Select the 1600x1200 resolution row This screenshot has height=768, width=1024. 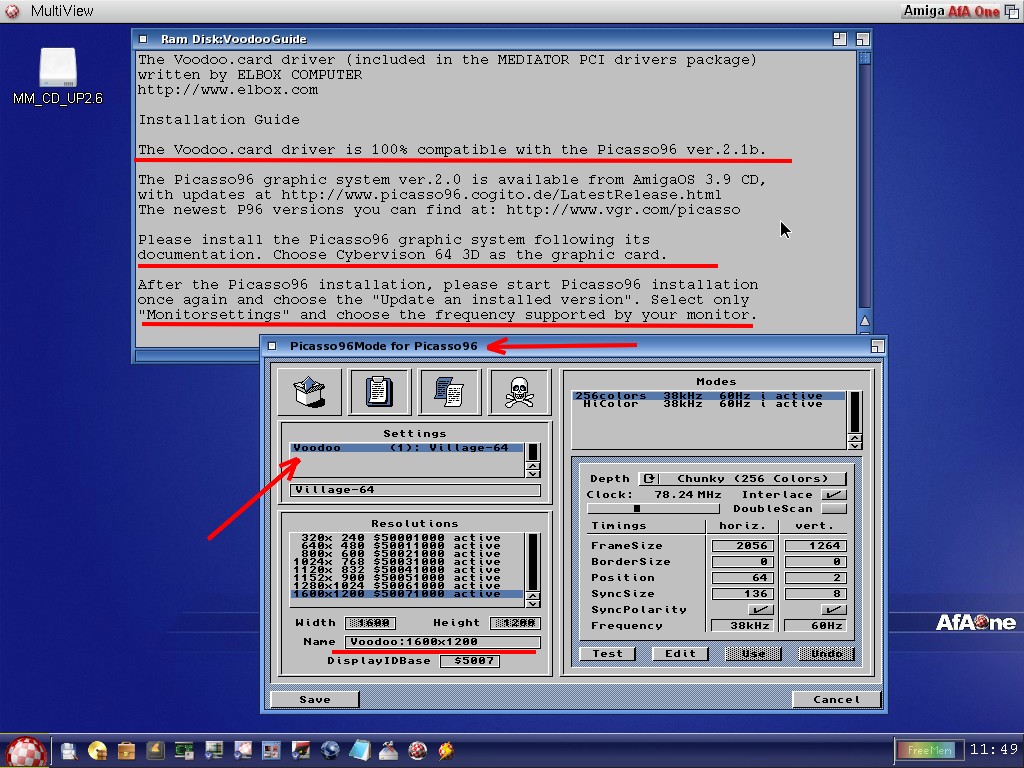click(407, 594)
